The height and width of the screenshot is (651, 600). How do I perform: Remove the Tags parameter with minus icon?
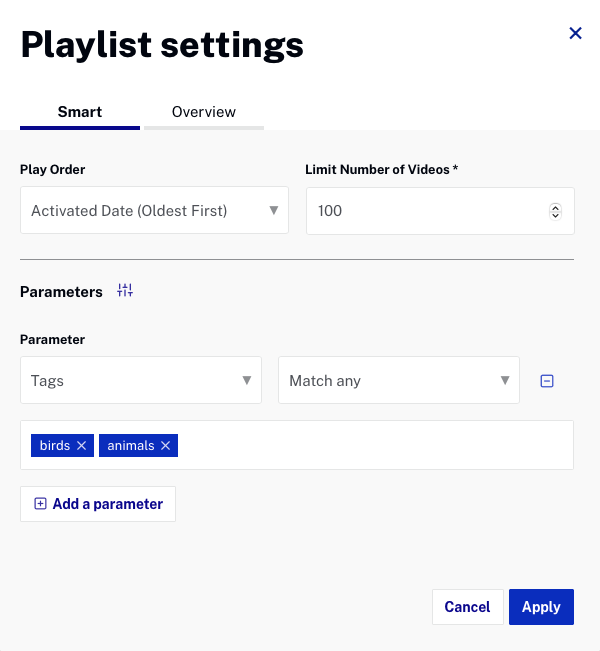click(x=547, y=381)
